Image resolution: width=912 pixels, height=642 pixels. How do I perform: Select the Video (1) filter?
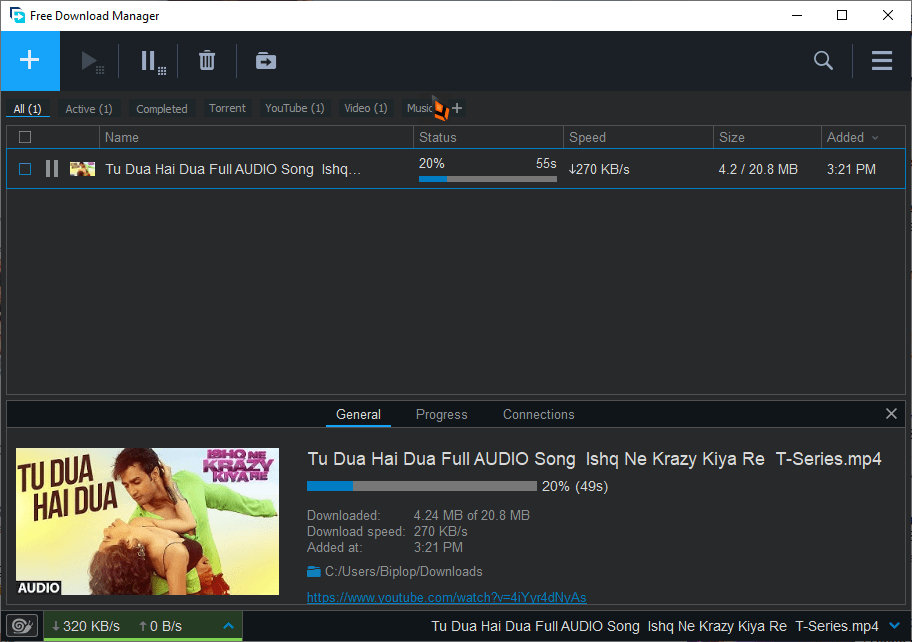pyautogui.click(x=366, y=108)
